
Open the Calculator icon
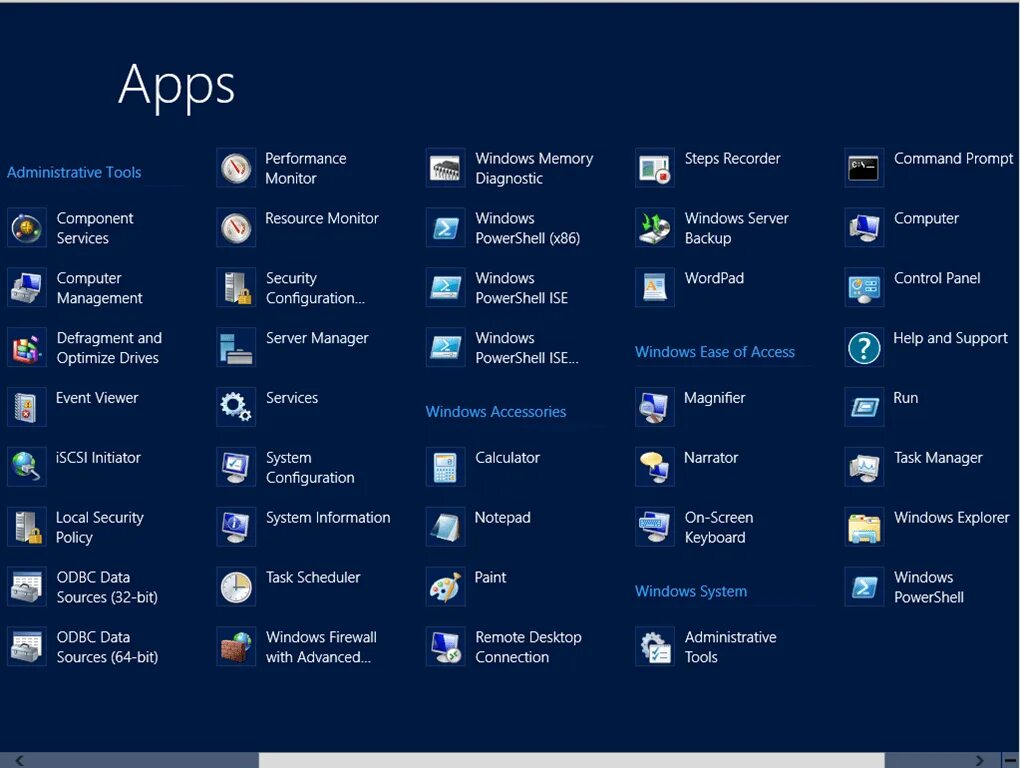coord(446,467)
